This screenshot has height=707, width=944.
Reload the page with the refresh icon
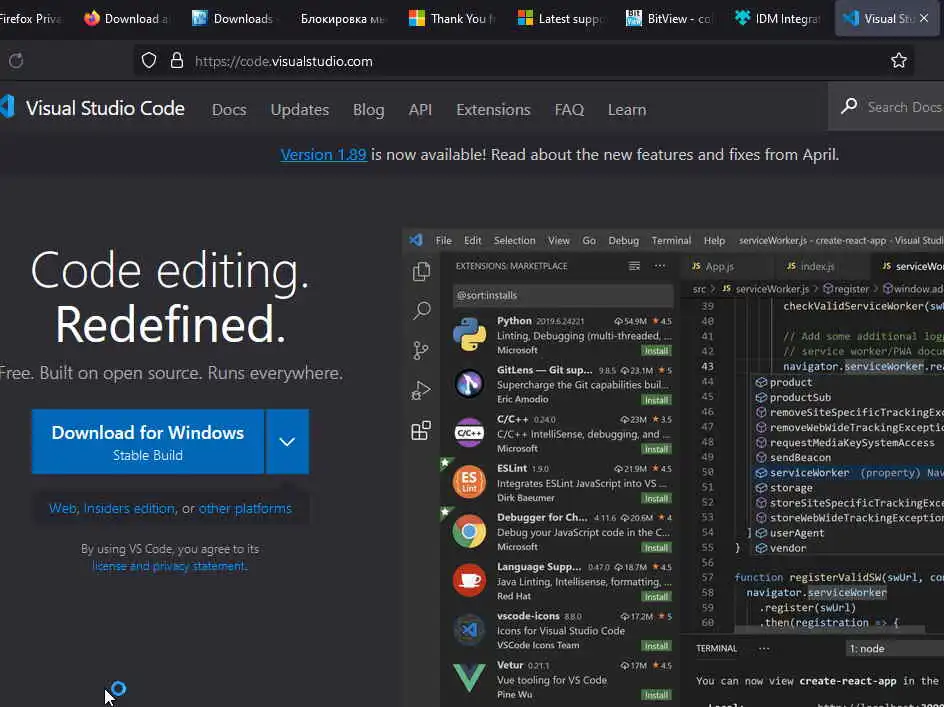tap(16, 61)
